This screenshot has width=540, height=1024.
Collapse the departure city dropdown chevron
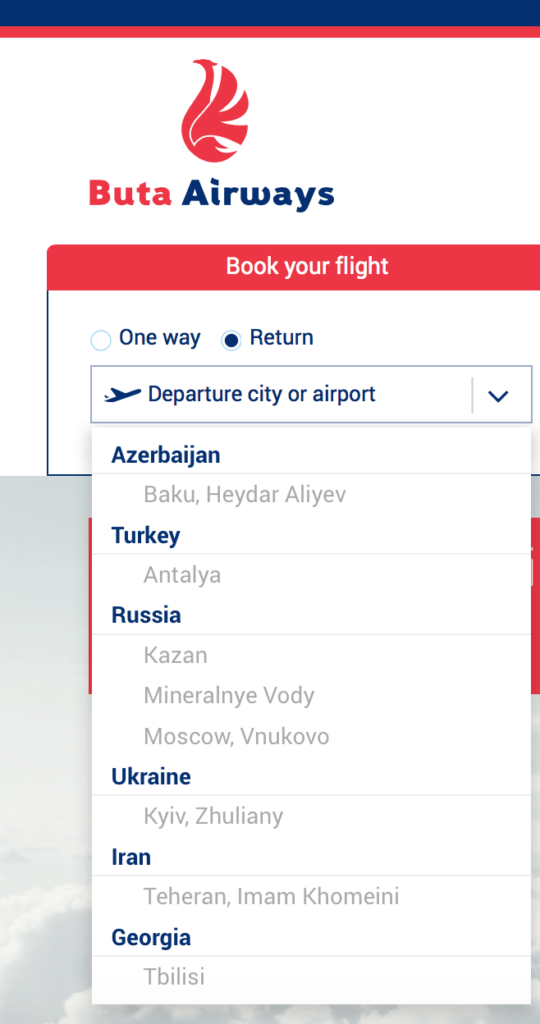(498, 395)
